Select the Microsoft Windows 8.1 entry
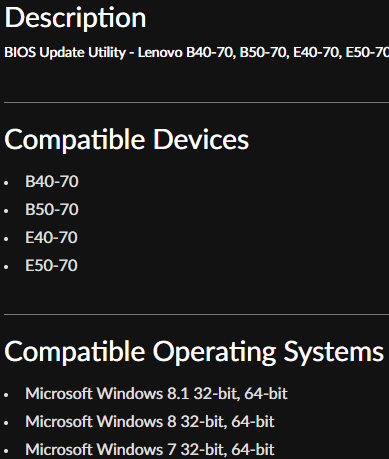Viewport: 389px width, 459px height. [x=156, y=394]
